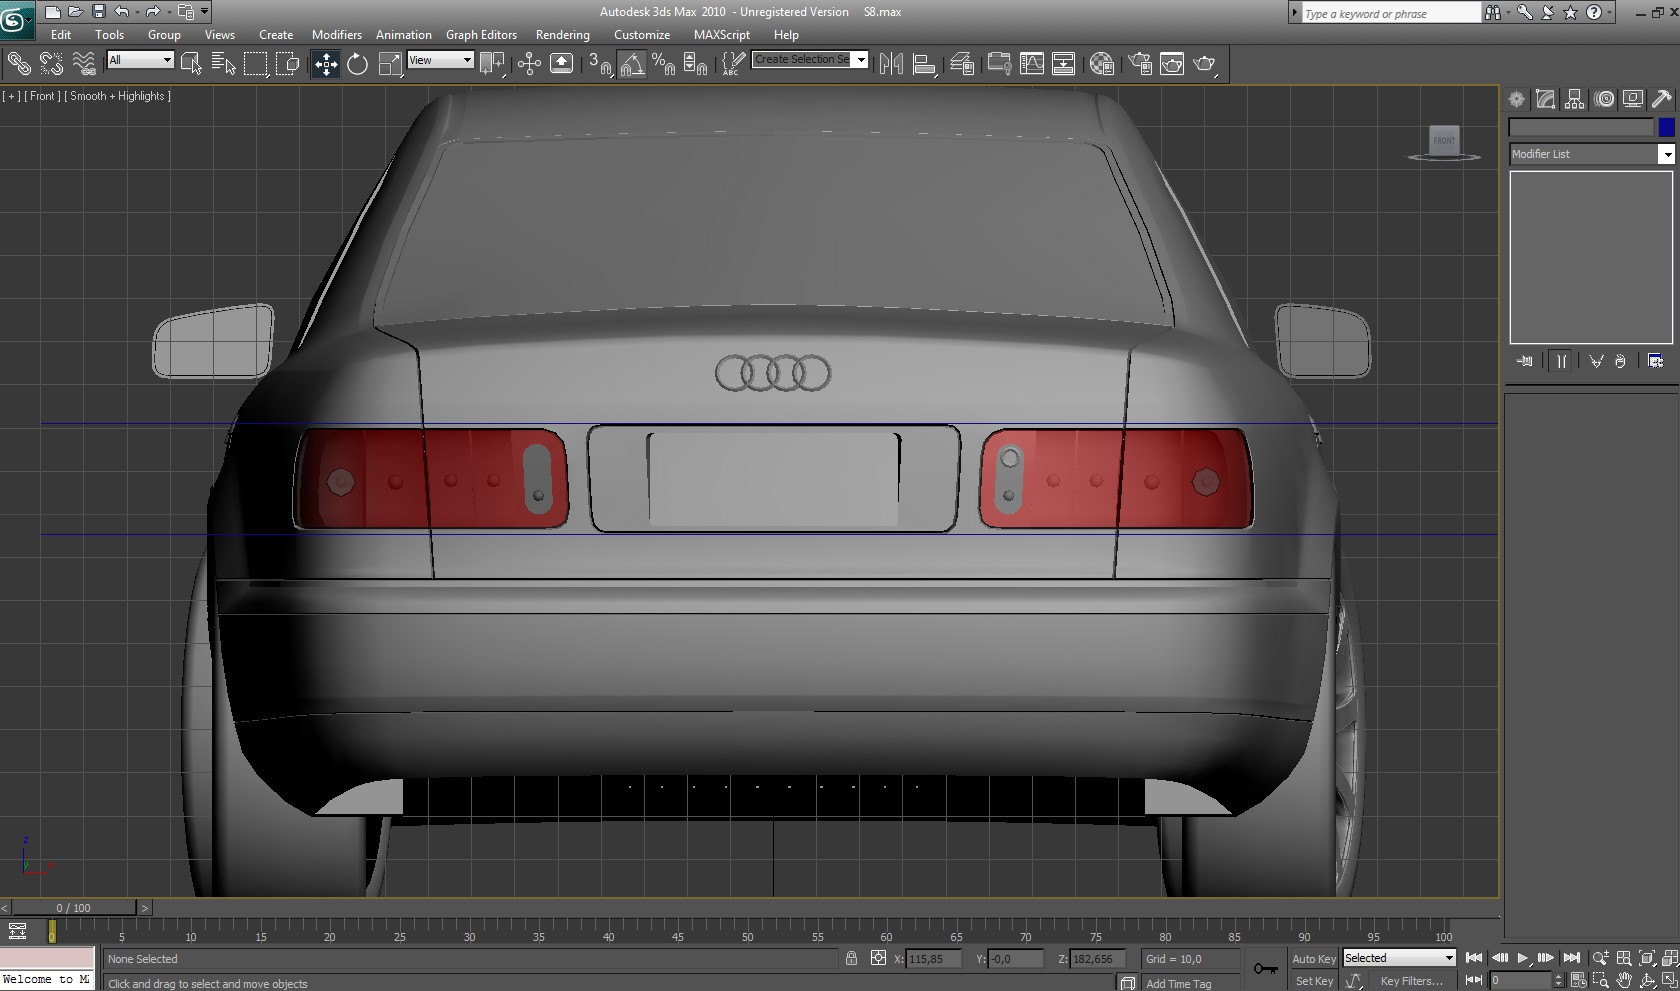Click the Key Filters button
This screenshot has width=1680, height=991.
click(1411, 981)
